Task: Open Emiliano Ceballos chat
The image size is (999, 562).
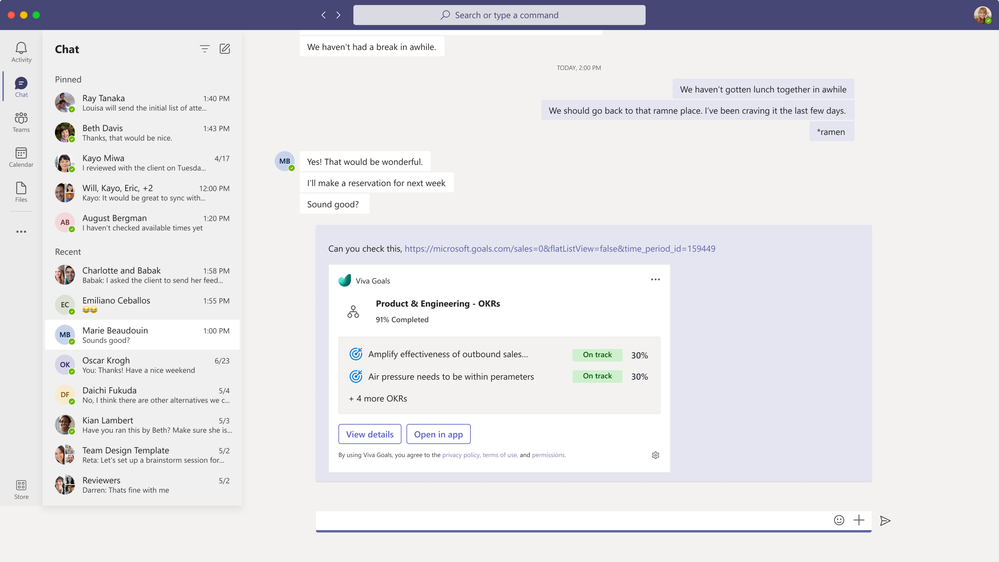Action: 142,305
